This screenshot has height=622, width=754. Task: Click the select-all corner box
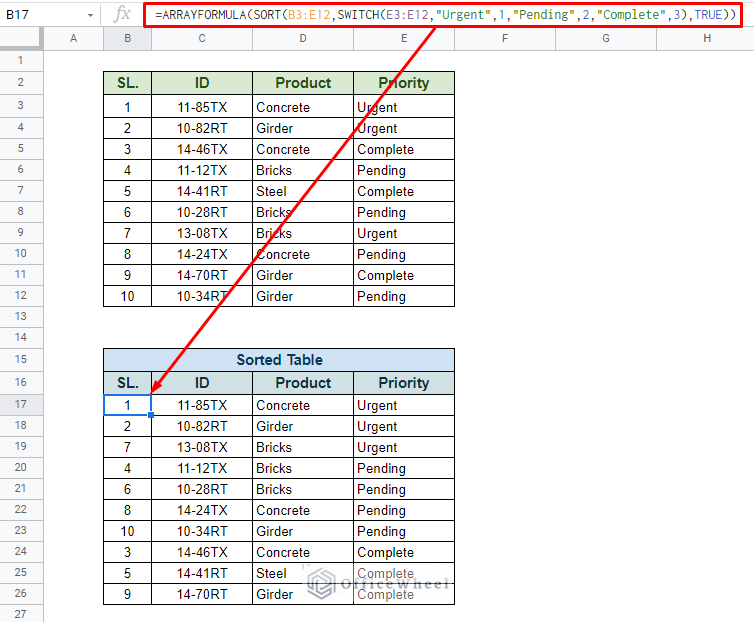tap(21, 38)
